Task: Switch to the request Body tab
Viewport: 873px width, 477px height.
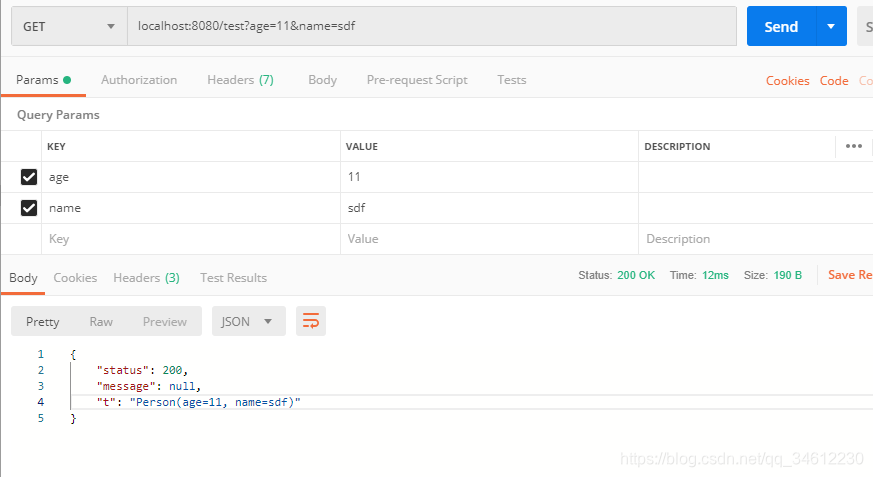Action: coord(322,80)
